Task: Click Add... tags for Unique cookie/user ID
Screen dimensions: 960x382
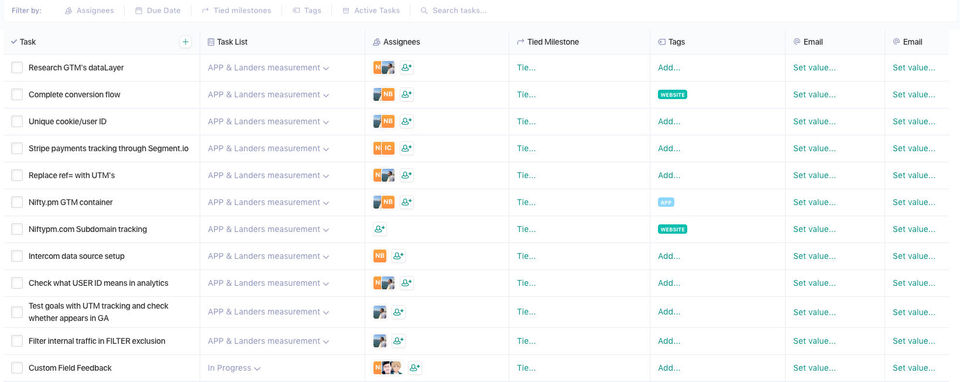Action: (669, 122)
